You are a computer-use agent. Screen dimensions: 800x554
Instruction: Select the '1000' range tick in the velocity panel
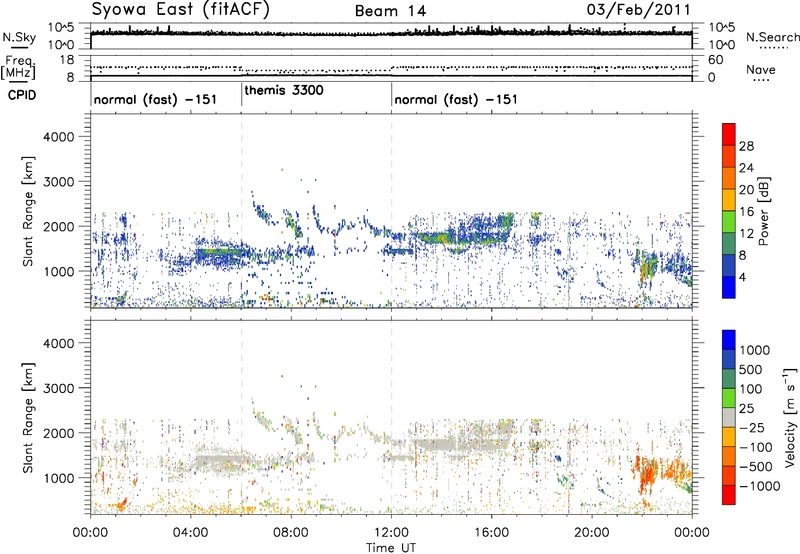58,478
